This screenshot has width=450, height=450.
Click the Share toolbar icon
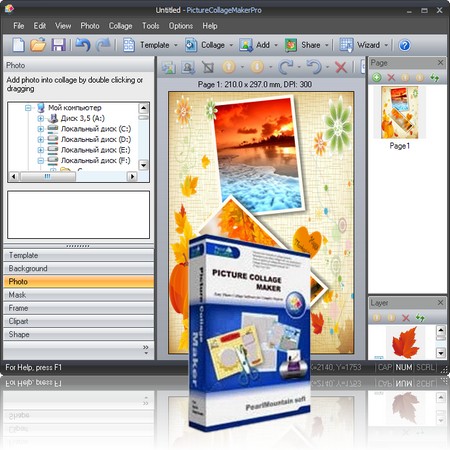point(291,45)
